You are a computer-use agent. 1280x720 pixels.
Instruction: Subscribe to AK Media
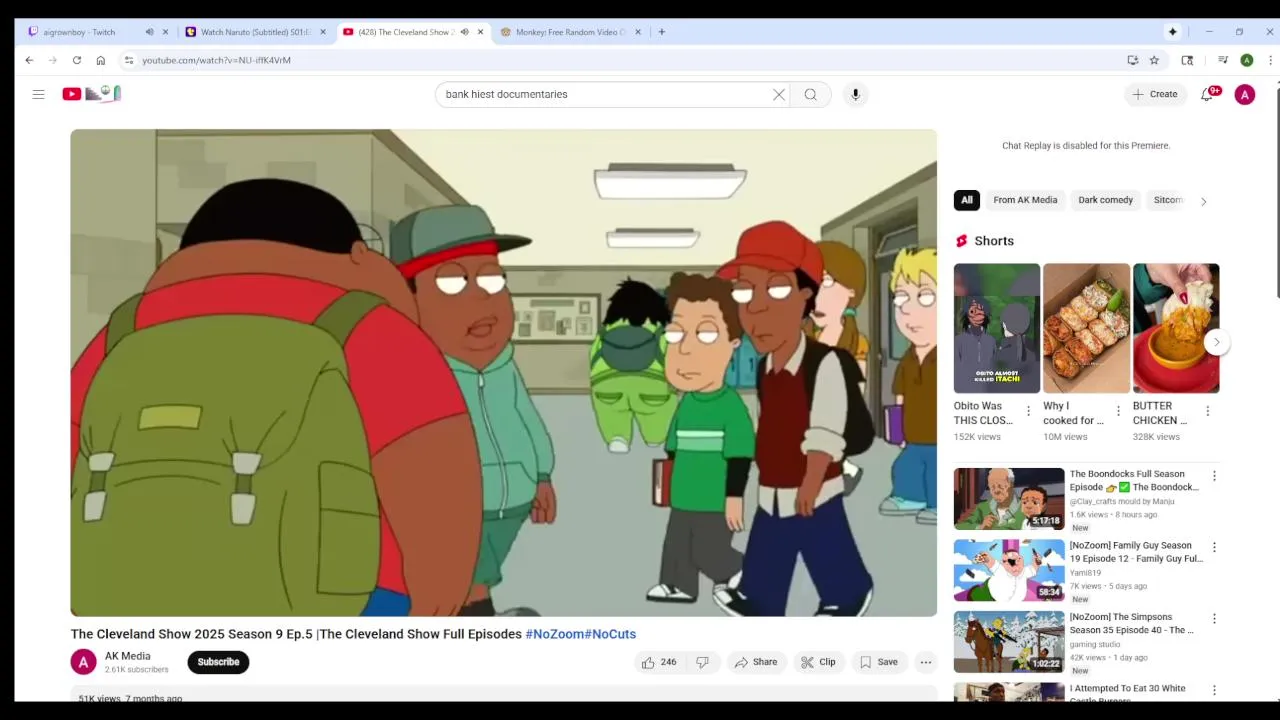tap(218, 662)
